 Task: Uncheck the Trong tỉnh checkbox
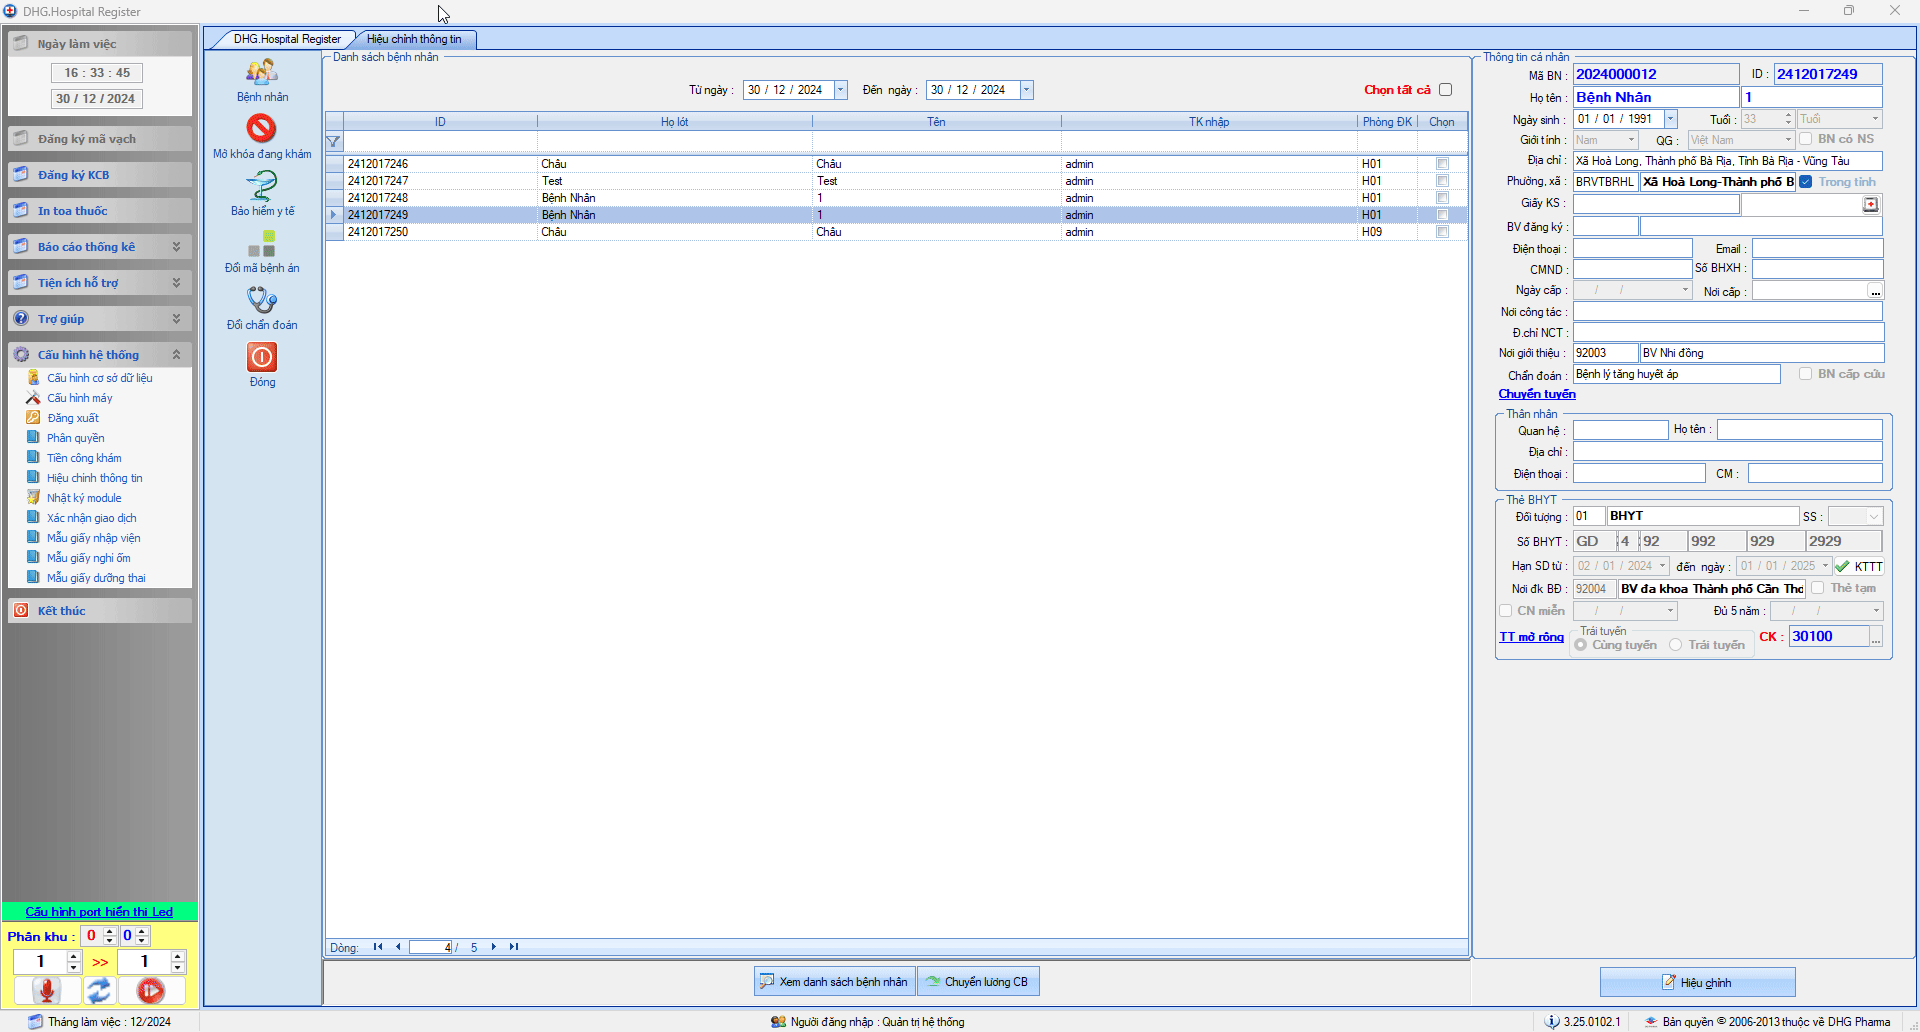pos(1806,182)
